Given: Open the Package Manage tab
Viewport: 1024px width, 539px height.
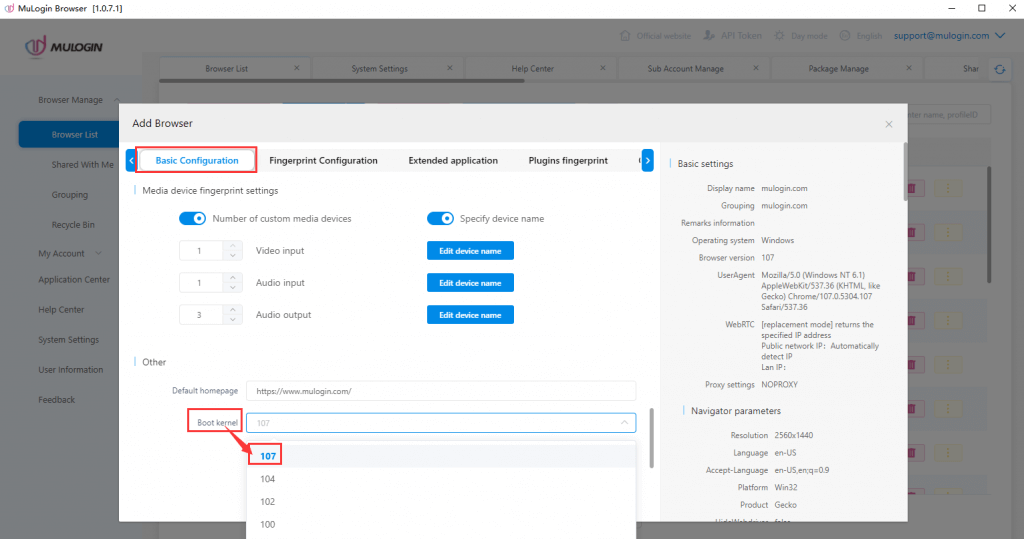Looking at the screenshot, I should [x=838, y=69].
